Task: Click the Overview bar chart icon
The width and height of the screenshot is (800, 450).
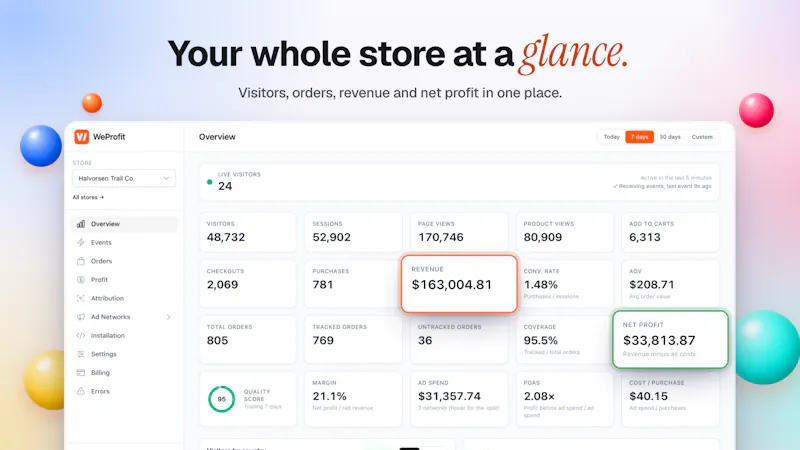Action: pyautogui.click(x=81, y=224)
